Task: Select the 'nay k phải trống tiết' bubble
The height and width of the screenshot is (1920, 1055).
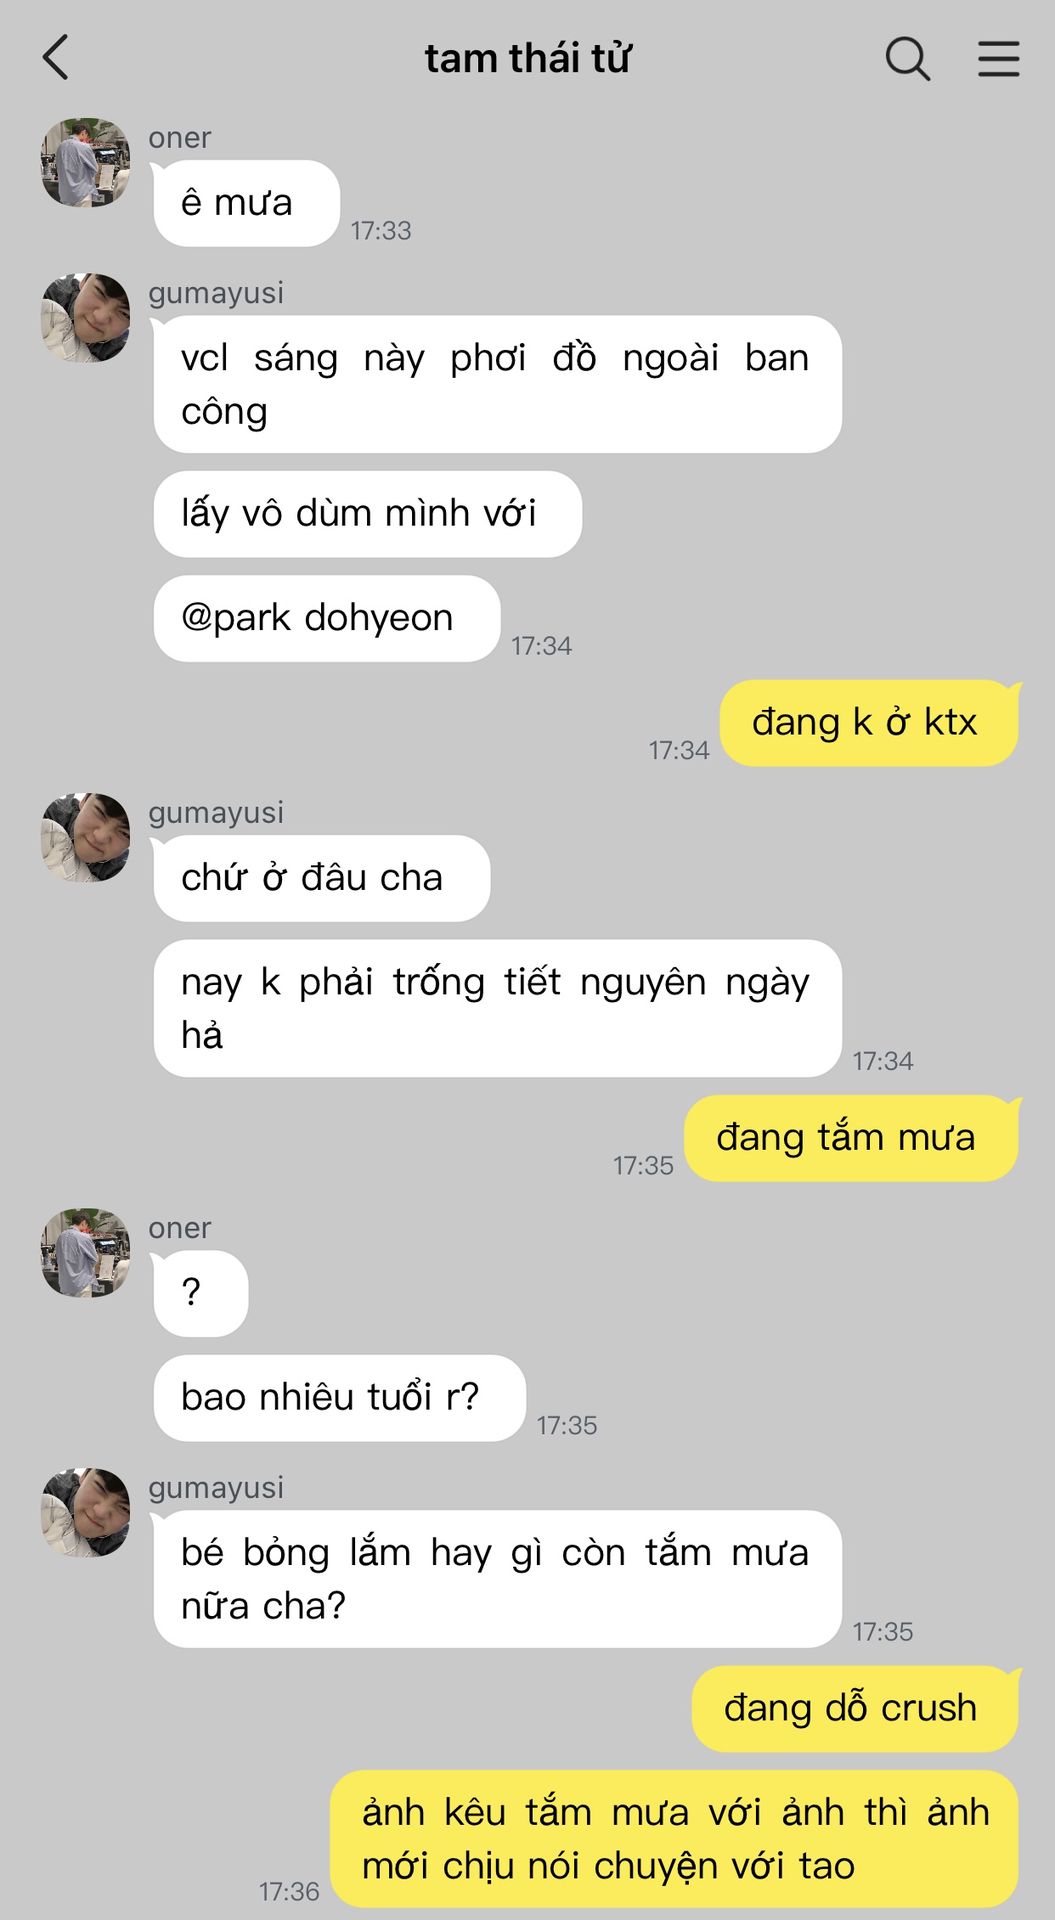Action: click(497, 1008)
